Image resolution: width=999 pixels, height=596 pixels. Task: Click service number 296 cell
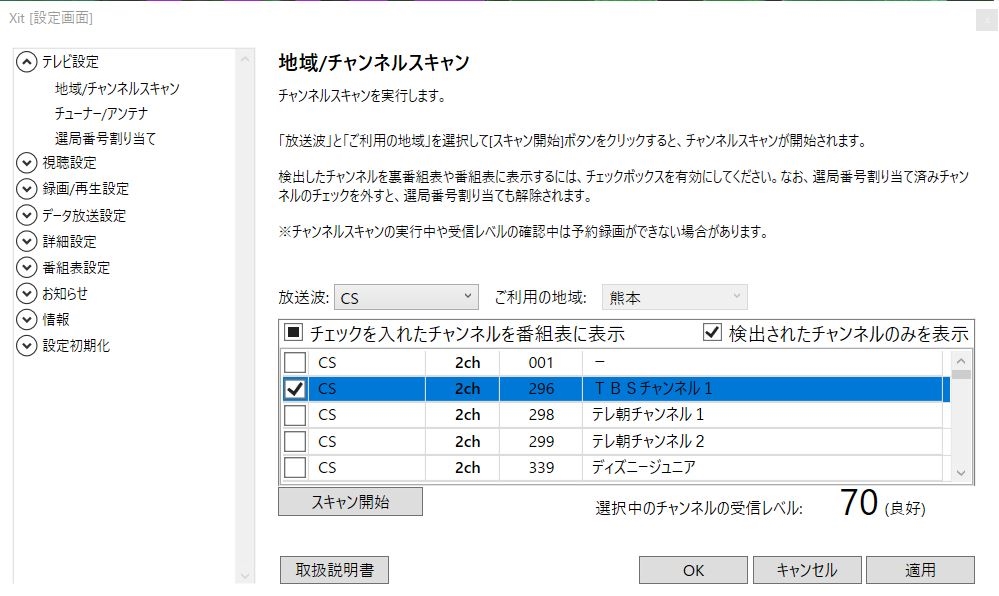[x=541, y=388]
